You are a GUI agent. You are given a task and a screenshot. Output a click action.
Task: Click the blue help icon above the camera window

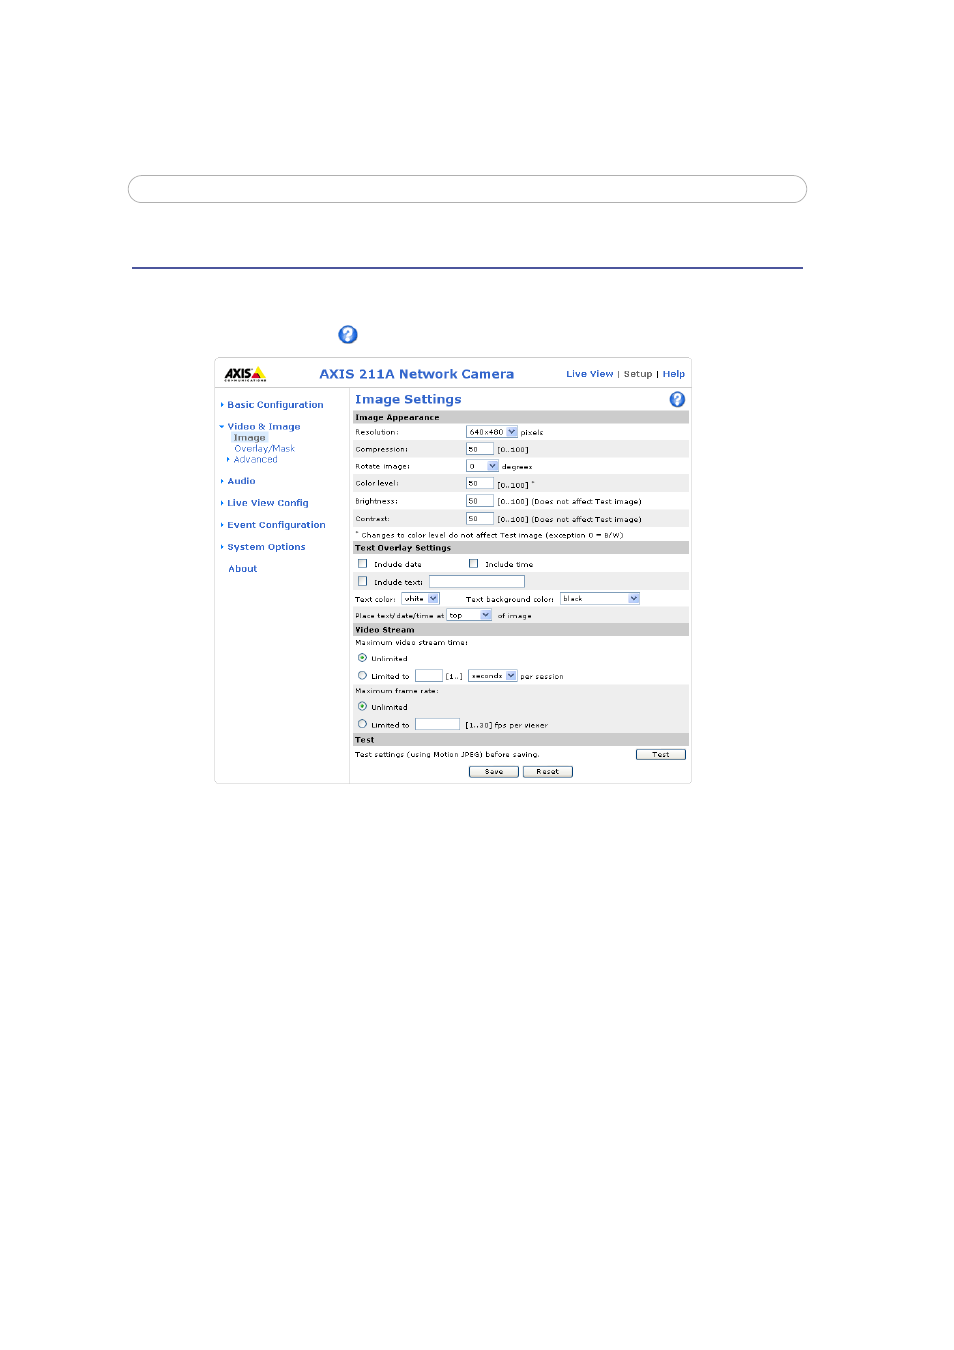click(x=348, y=335)
